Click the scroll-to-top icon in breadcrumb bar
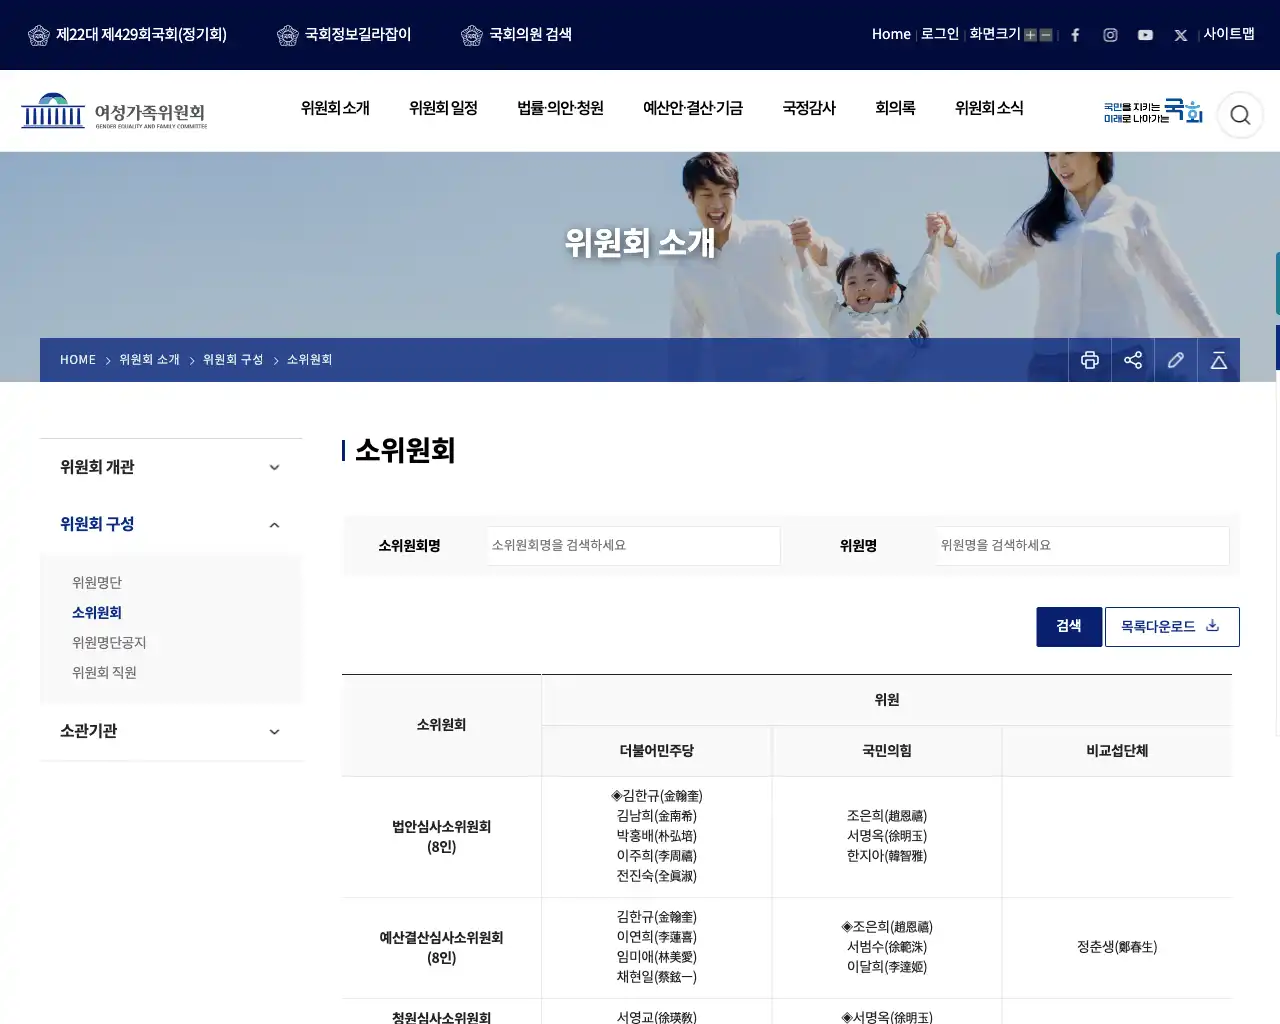This screenshot has height=1024, width=1280. [x=1219, y=360]
